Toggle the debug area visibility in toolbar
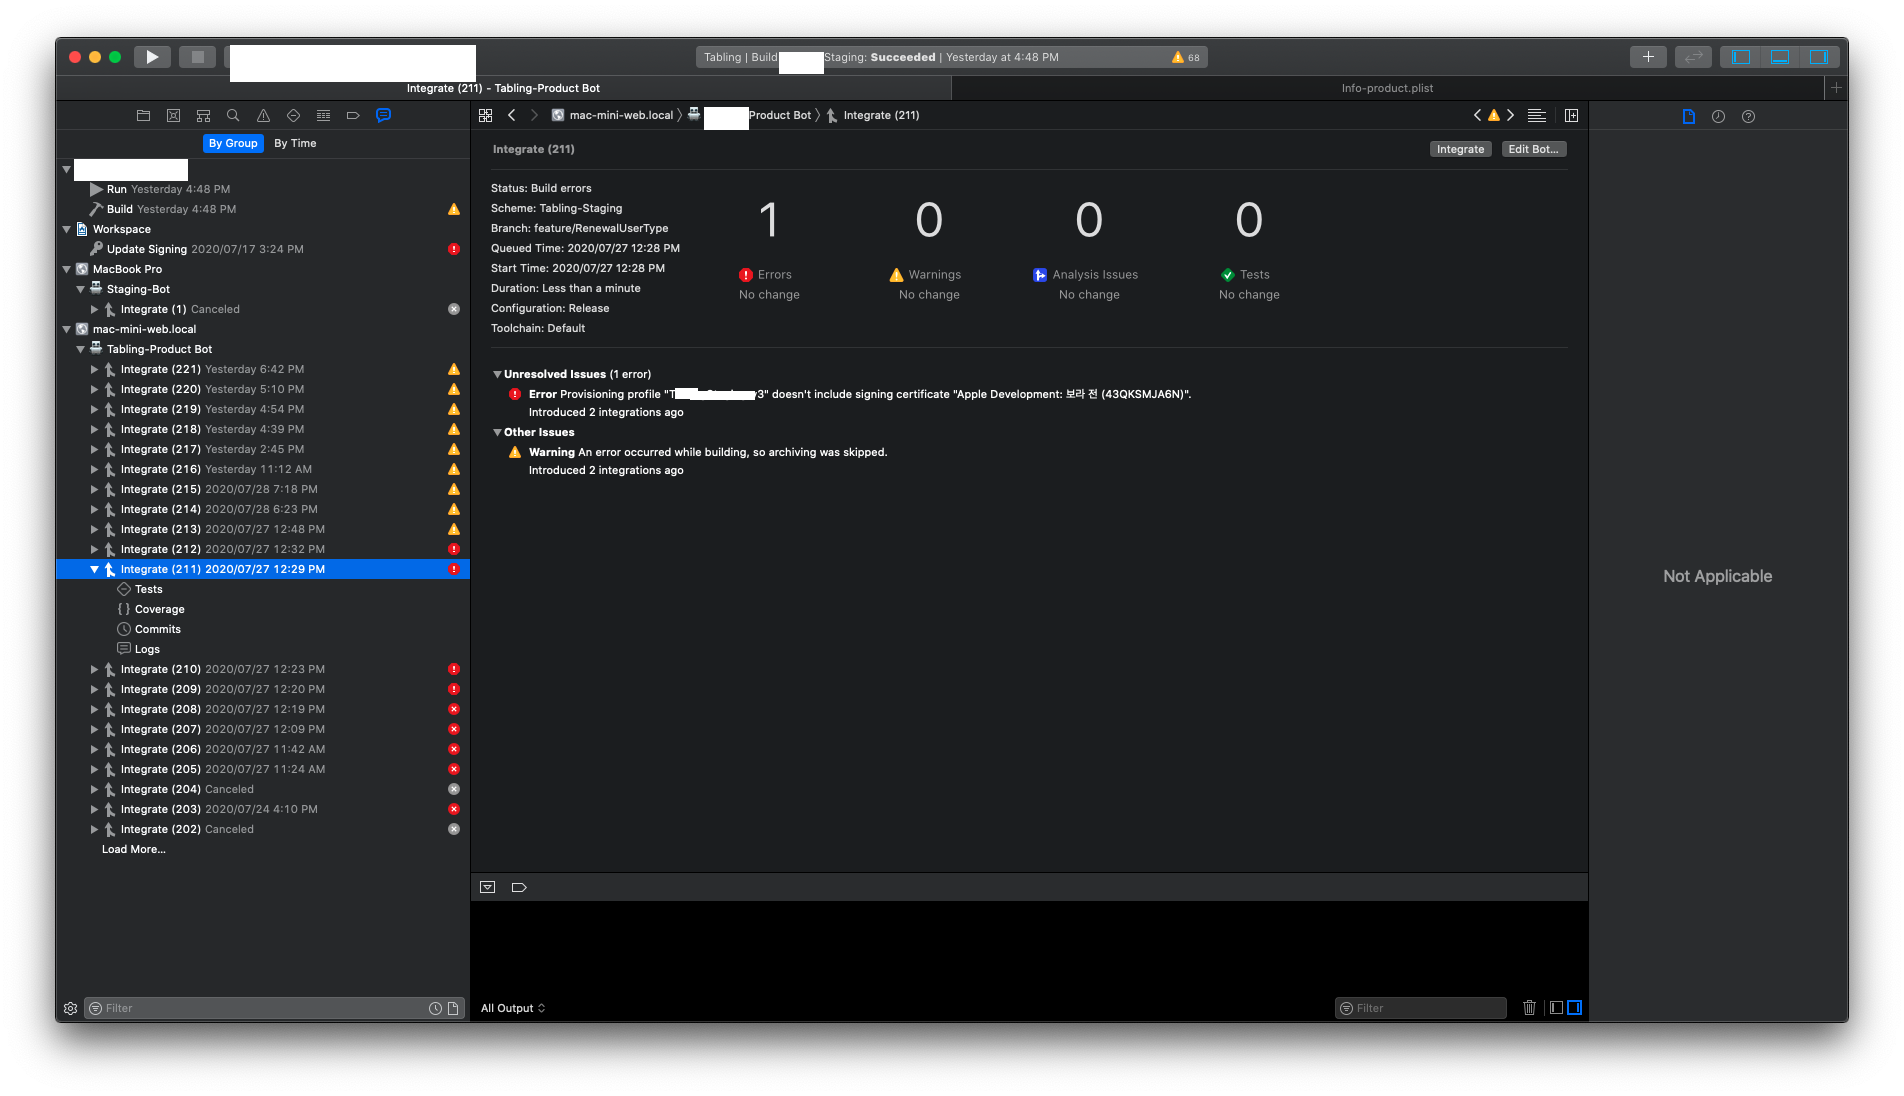Screen dimensions: 1904x1096 point(1780,57)
